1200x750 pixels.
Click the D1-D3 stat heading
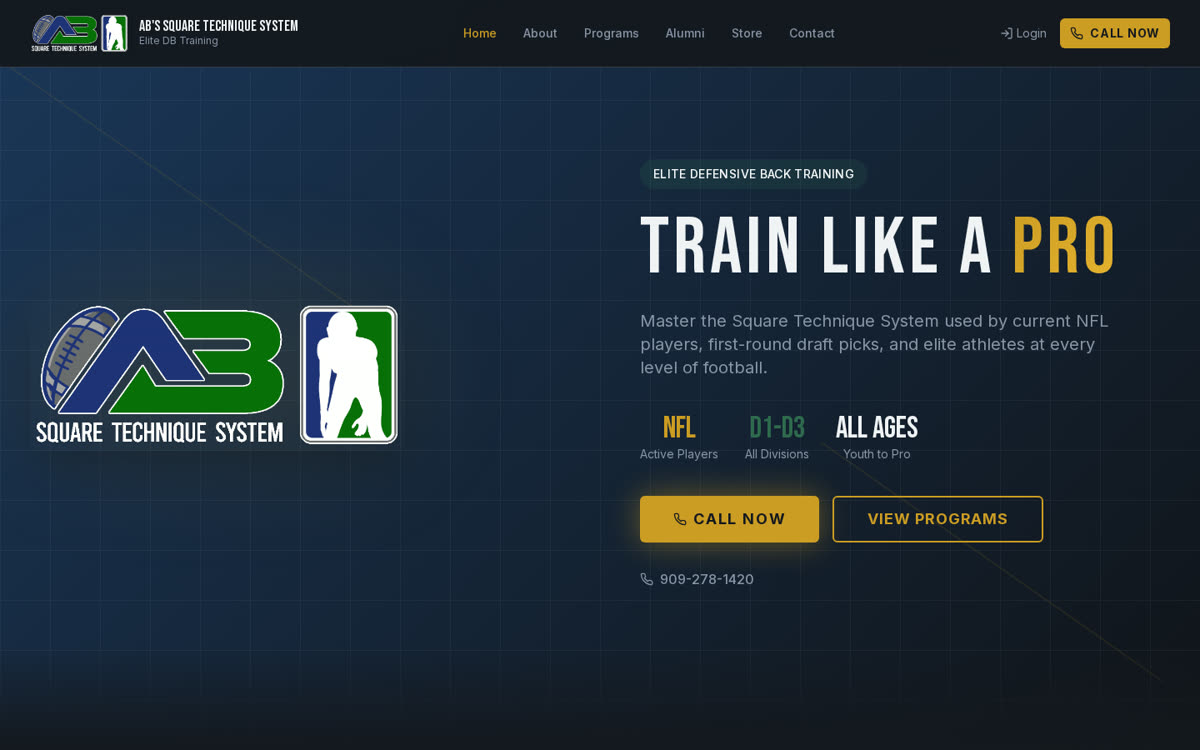pos(777,428)
